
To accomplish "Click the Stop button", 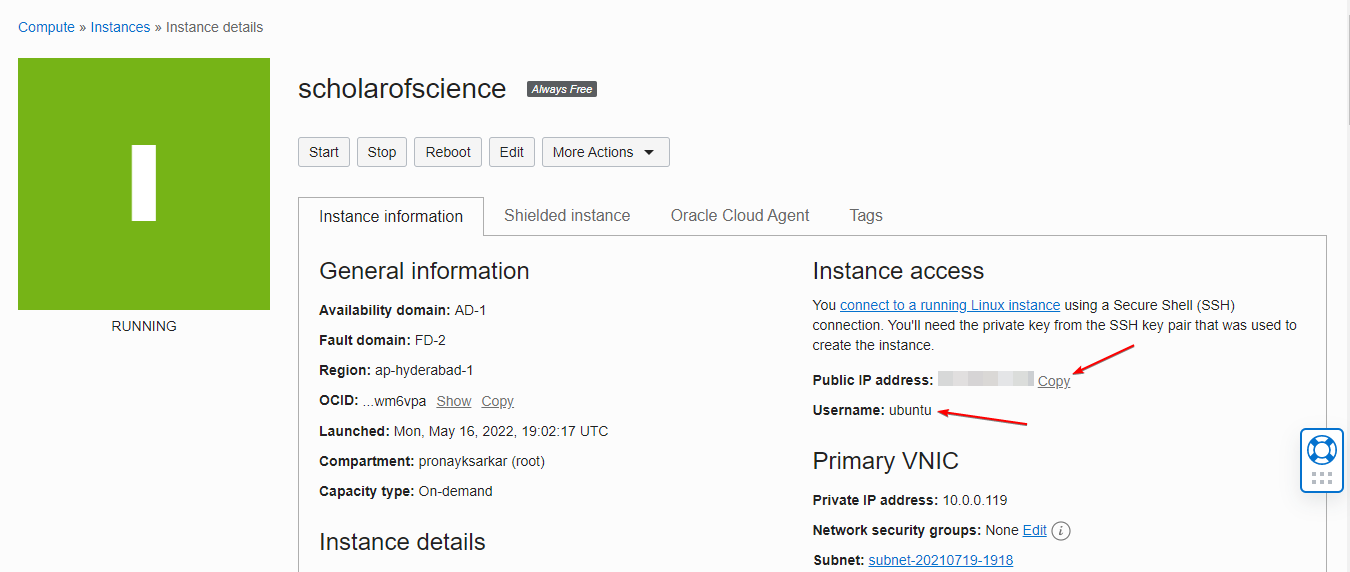I will (382, 152).
